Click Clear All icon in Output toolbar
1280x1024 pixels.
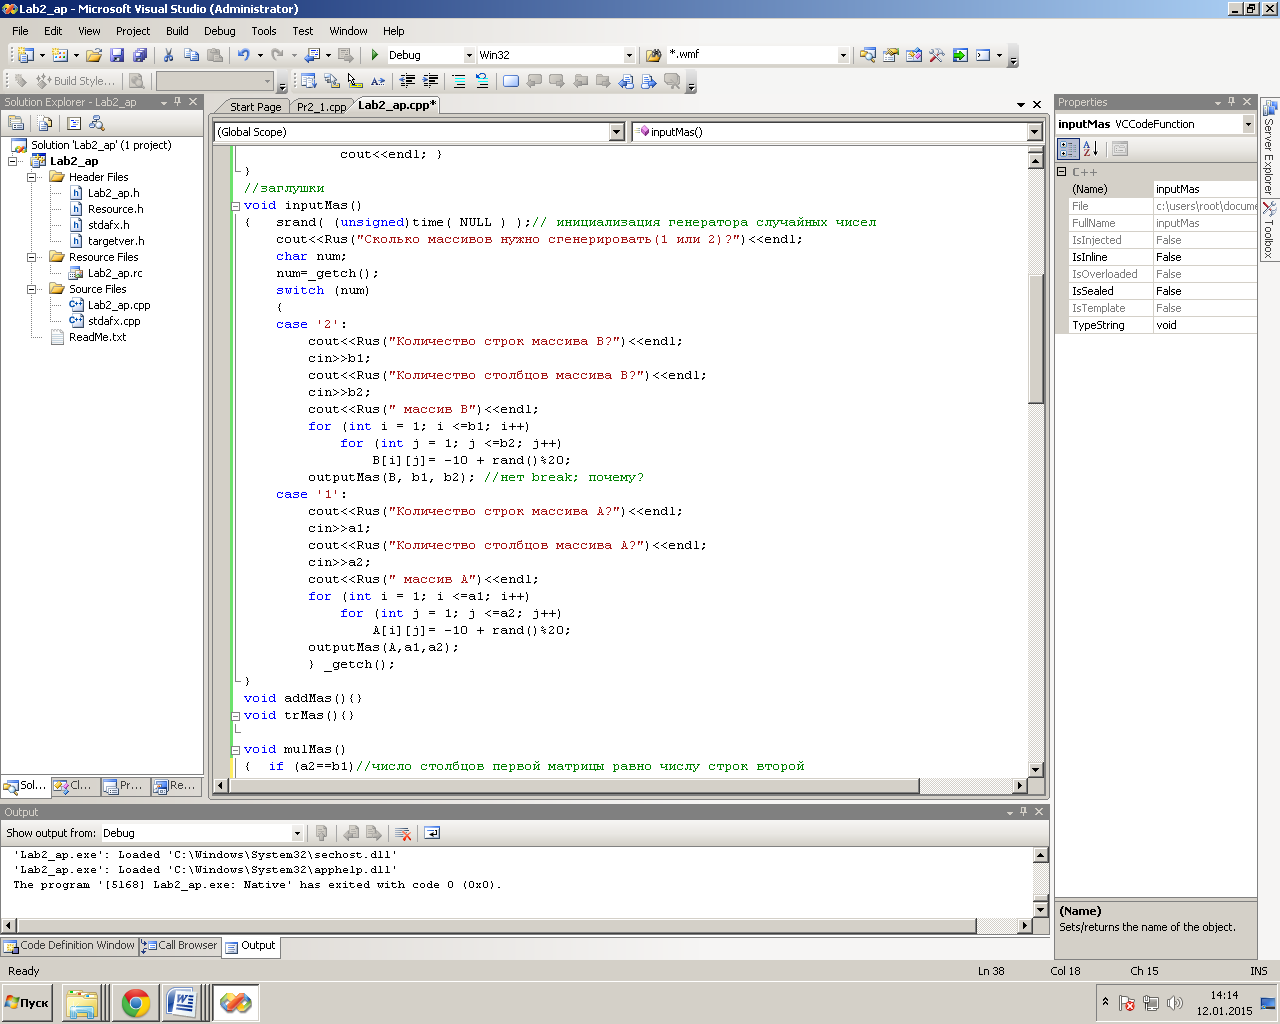coord(403,833)
